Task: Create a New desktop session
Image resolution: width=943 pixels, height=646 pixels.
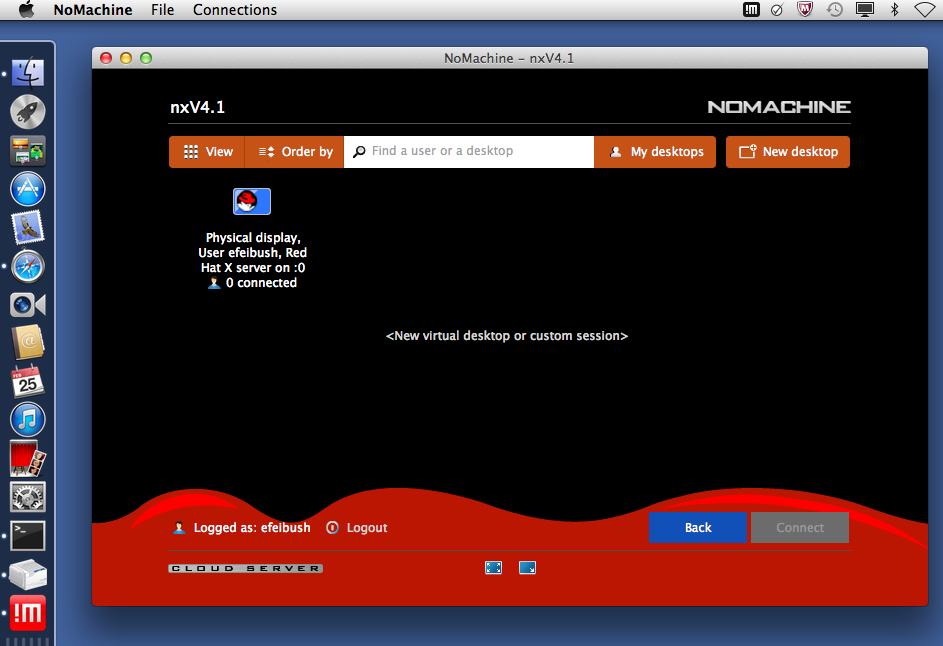Action: pyautogui.click(x=788, y=152)
